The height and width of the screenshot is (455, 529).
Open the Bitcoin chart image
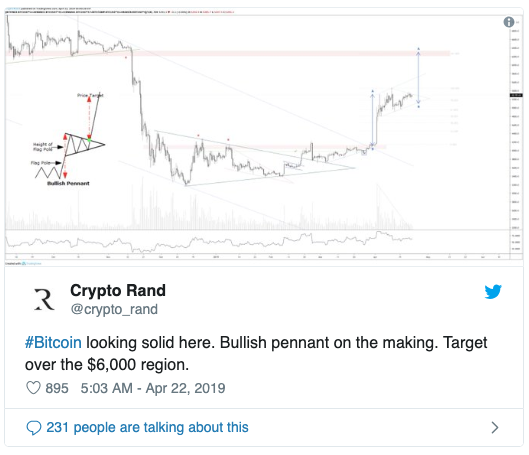264,137
